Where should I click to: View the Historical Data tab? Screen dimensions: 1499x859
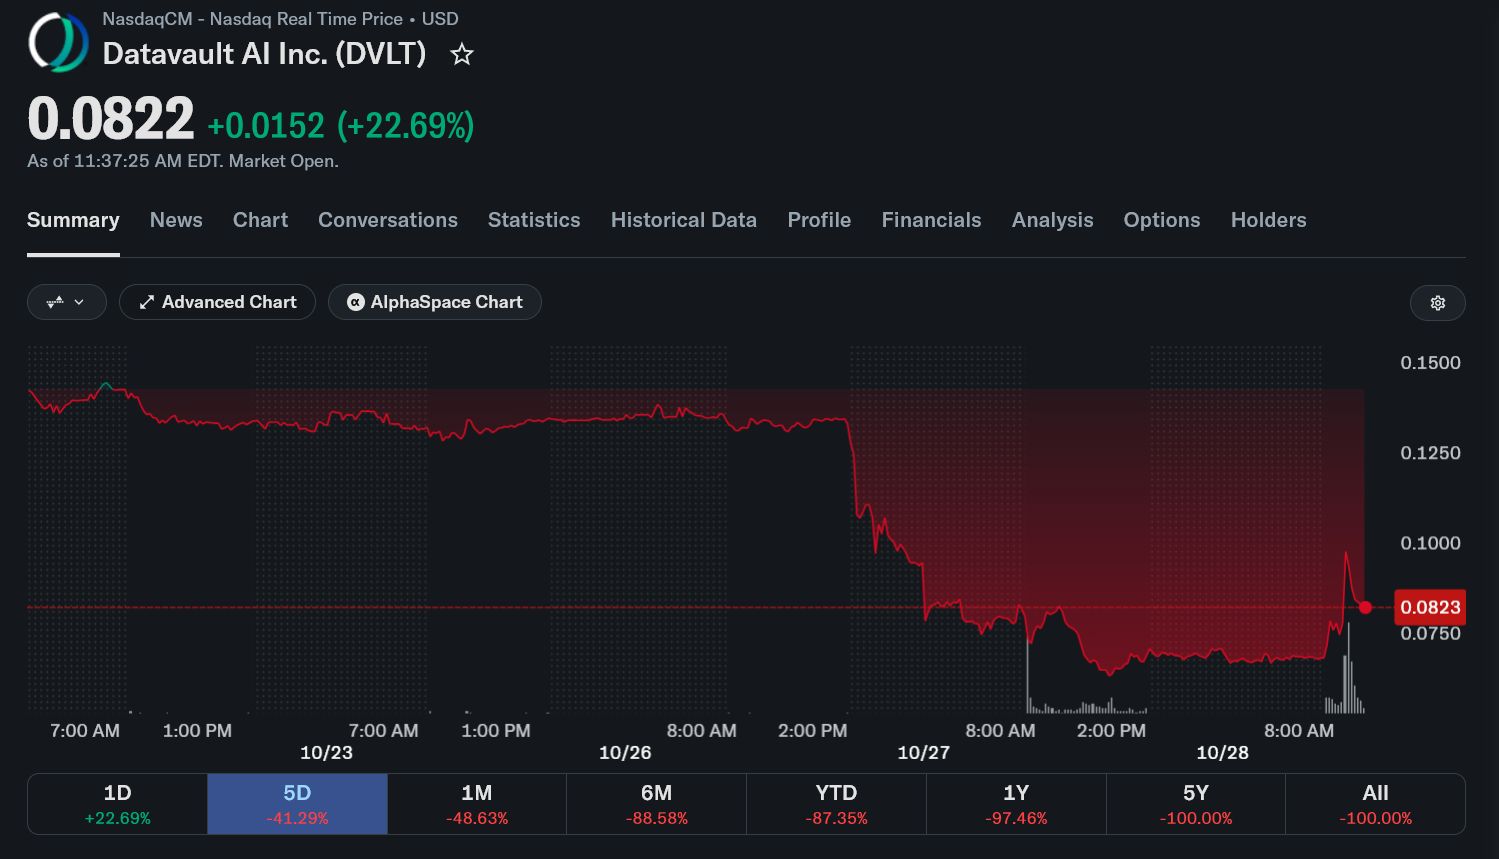pyautogui.click(x=684, y=220)
